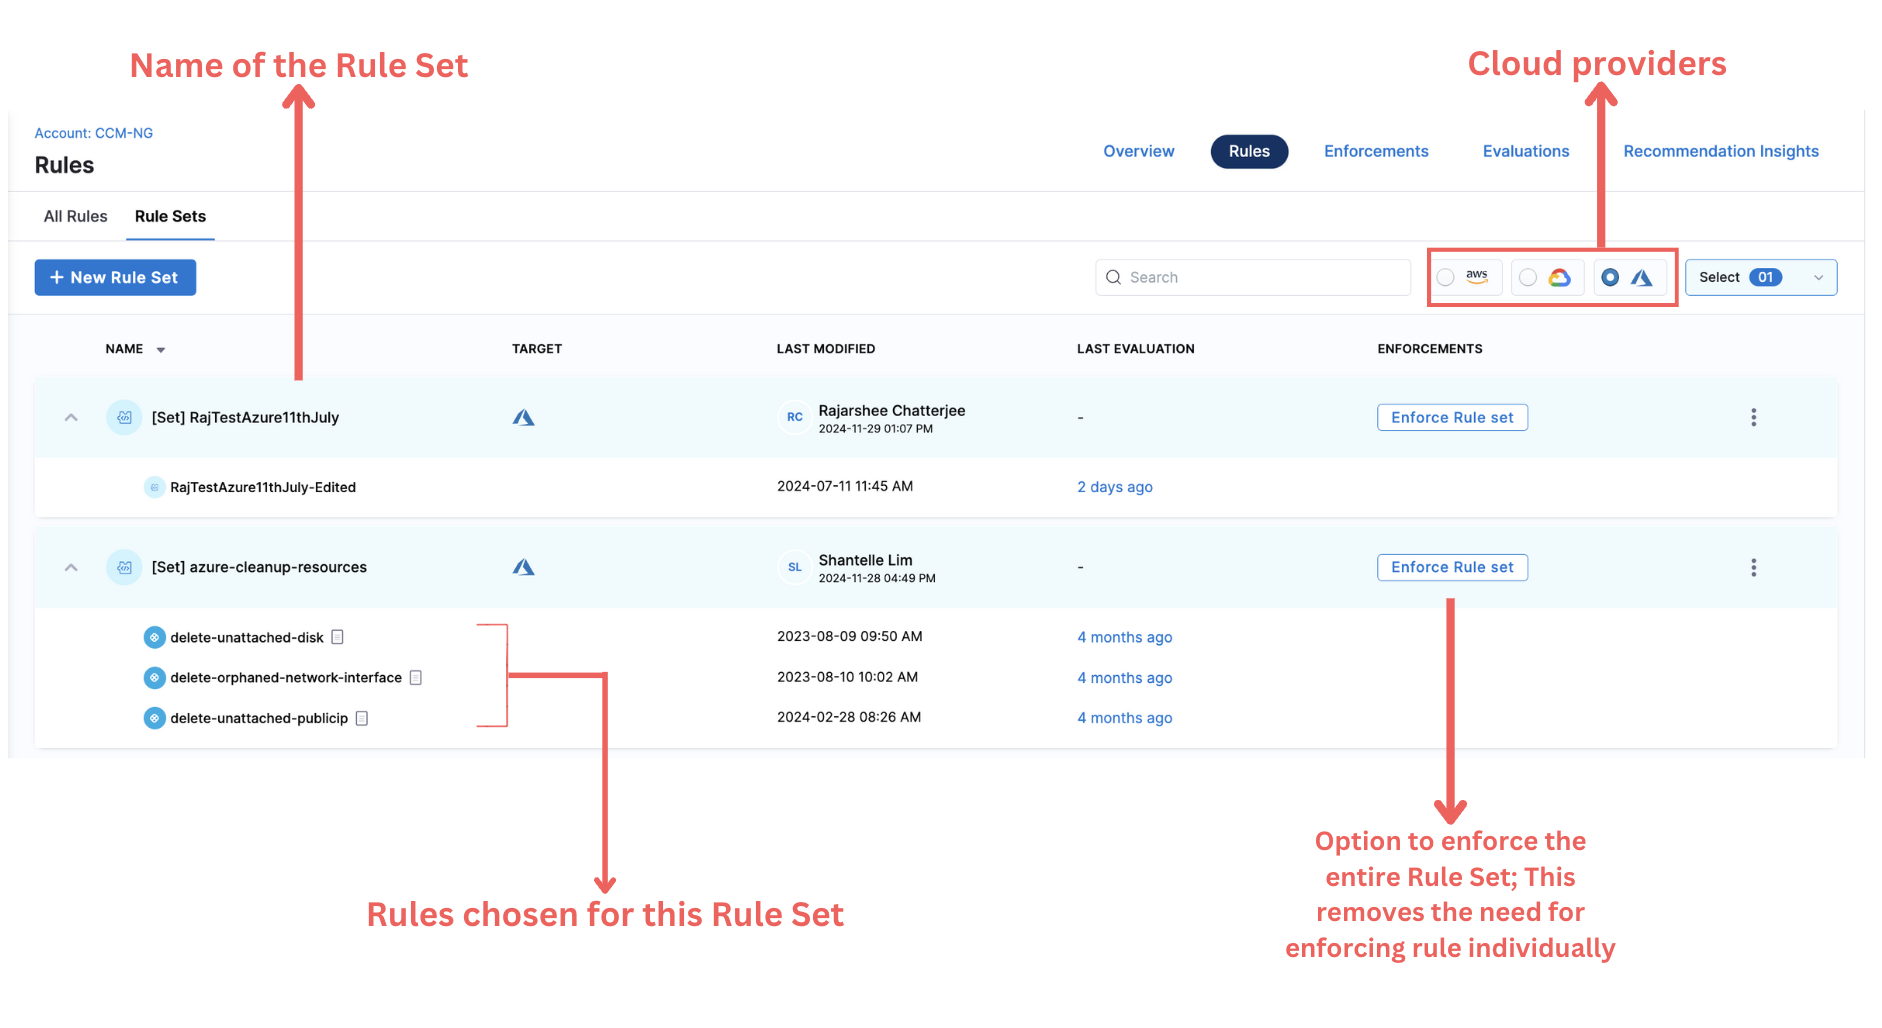Image resolution: width=1882 pixels, height=1028 pixels.
Task: Enforce Rule set for azure-cleanup-resources
Action: click(1452, 567)
